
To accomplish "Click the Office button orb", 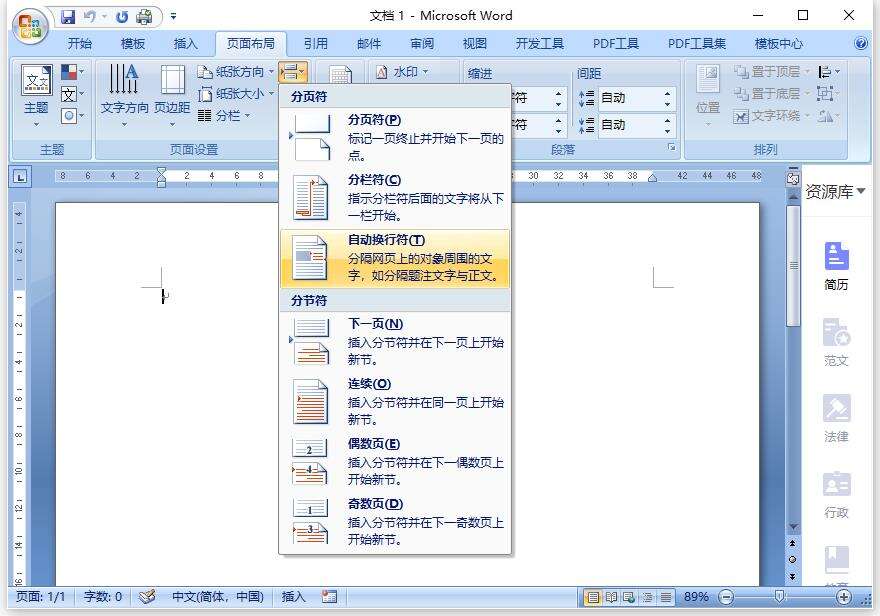I will pos(30,26).
